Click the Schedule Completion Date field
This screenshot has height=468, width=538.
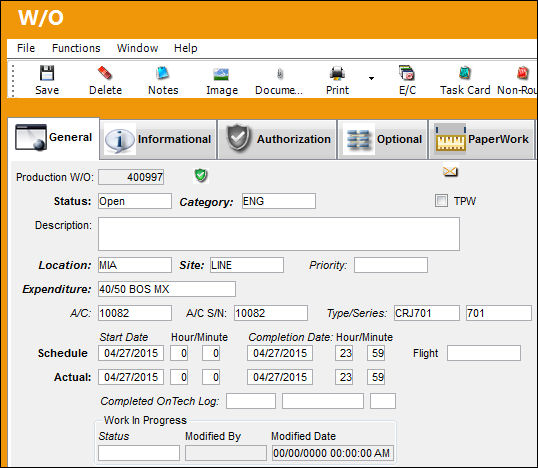click(x=280, y=353)
